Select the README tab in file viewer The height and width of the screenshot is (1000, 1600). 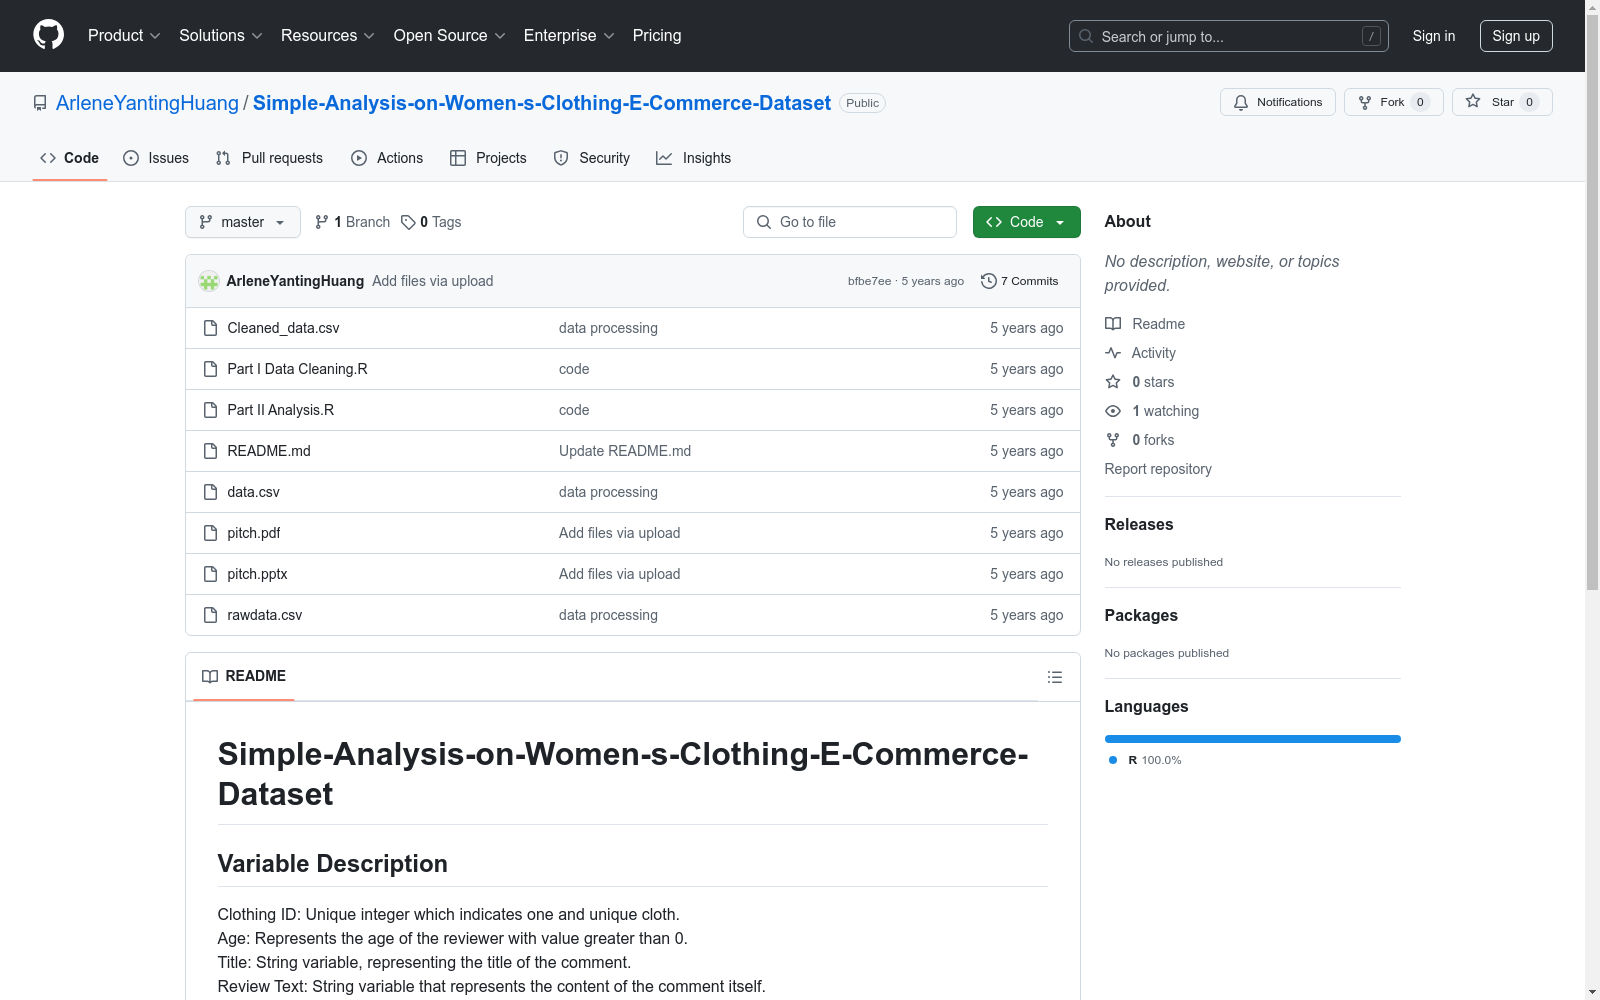click(x=244, y=676)
